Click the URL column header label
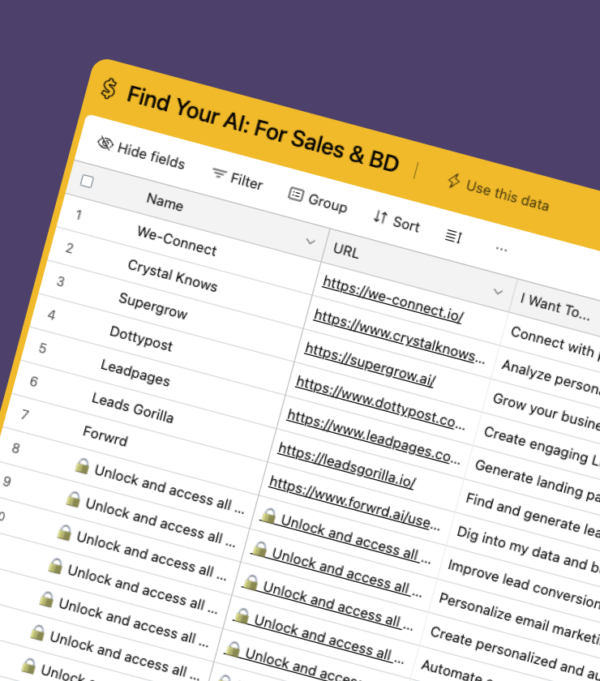The image size is (600, 681). [x=346, y=251]
